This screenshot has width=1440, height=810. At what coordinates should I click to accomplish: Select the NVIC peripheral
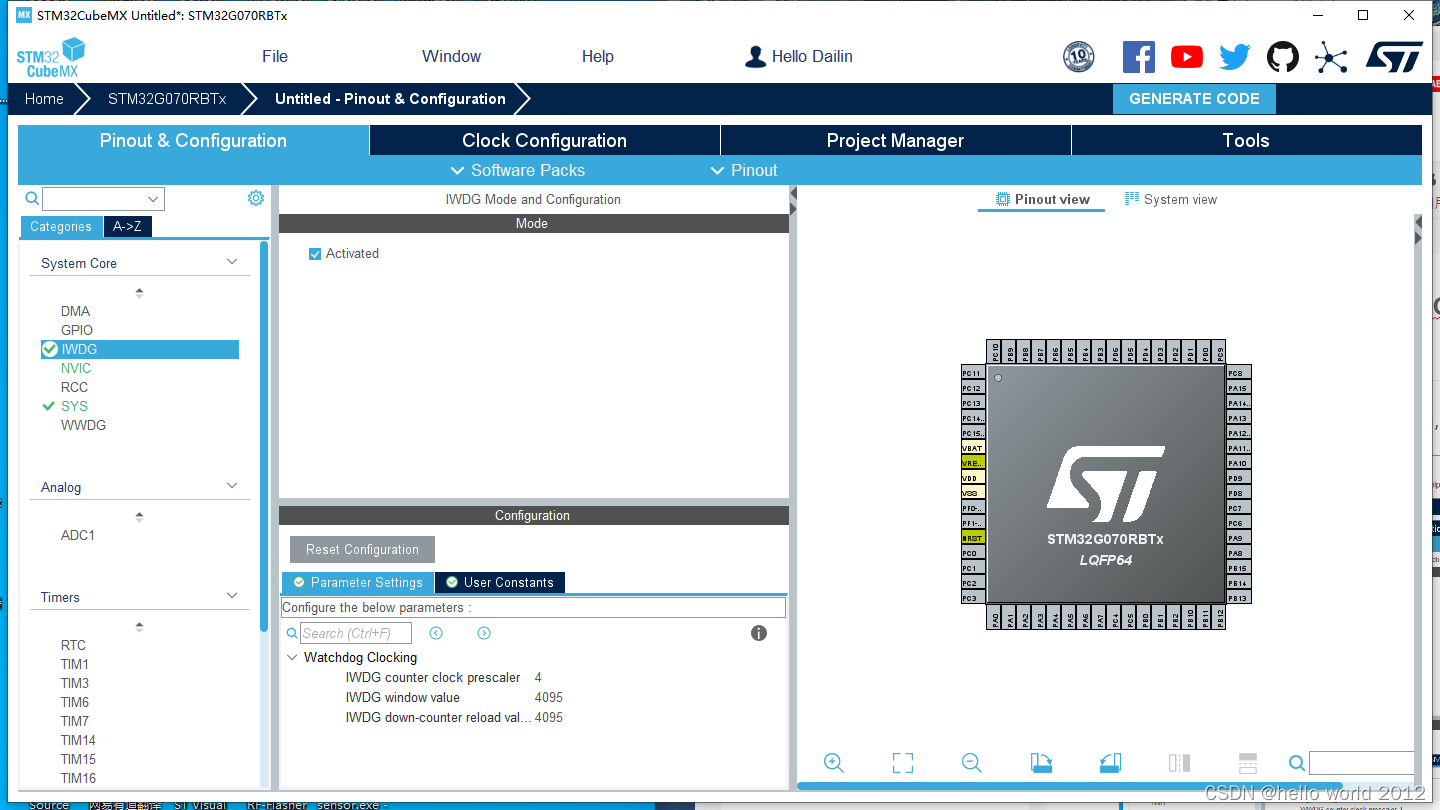pos(76,368)
